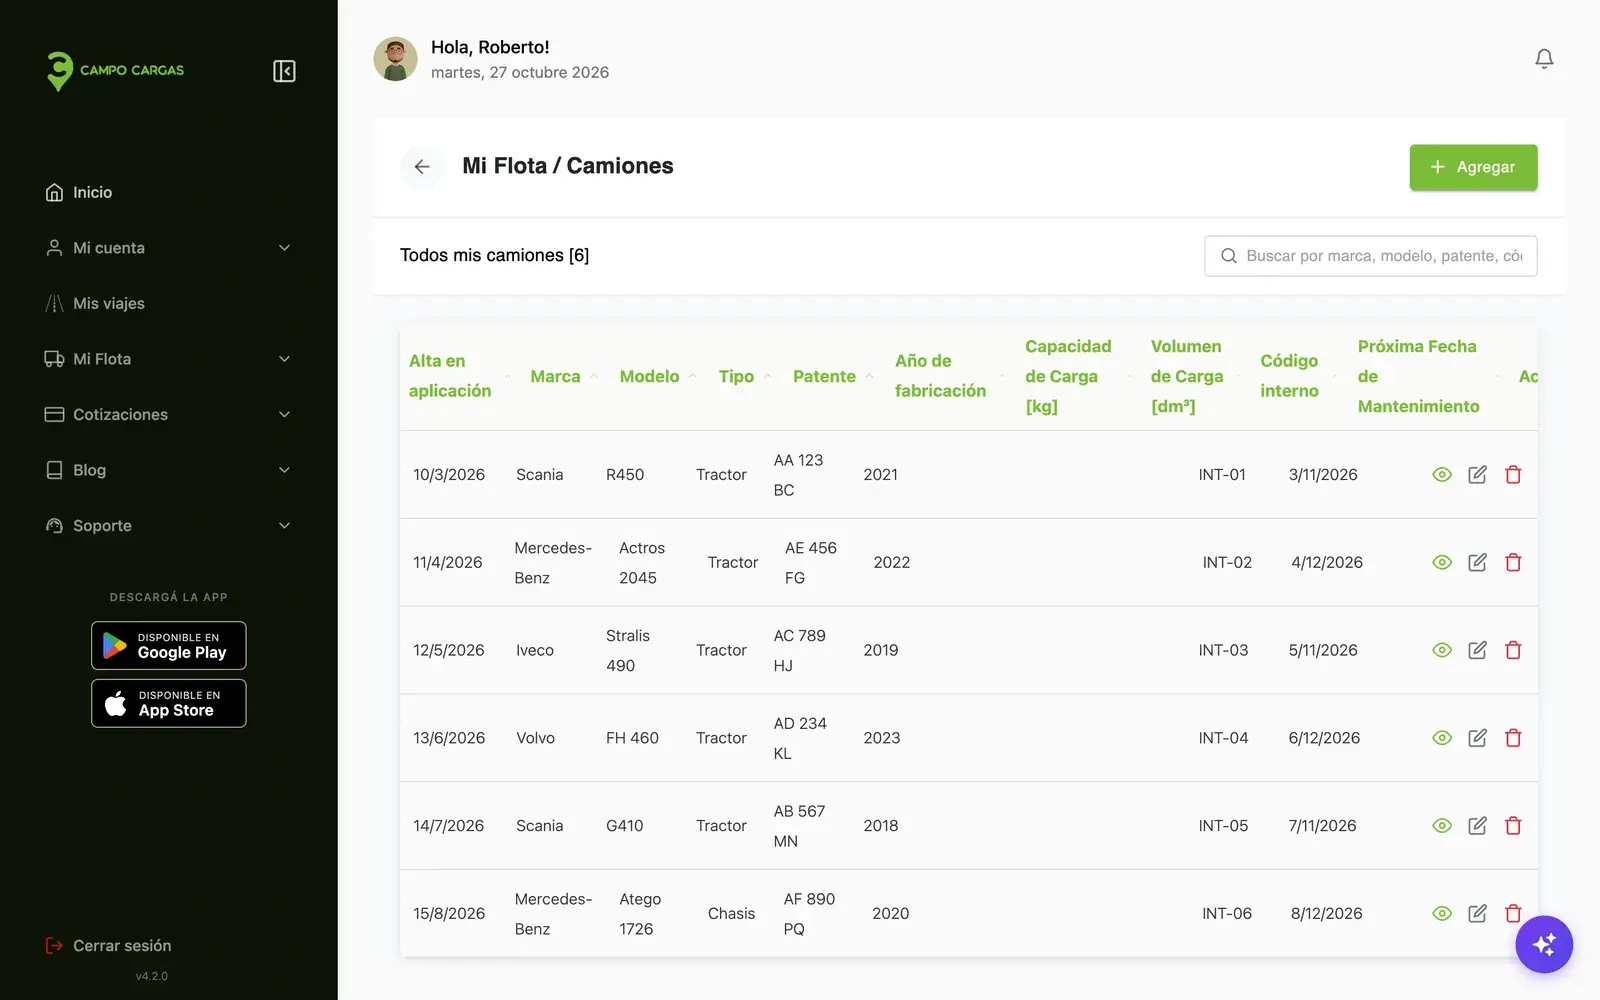
Task: Edit the INT-06 Atego 1726 truck
Action: coord(1477,914)
